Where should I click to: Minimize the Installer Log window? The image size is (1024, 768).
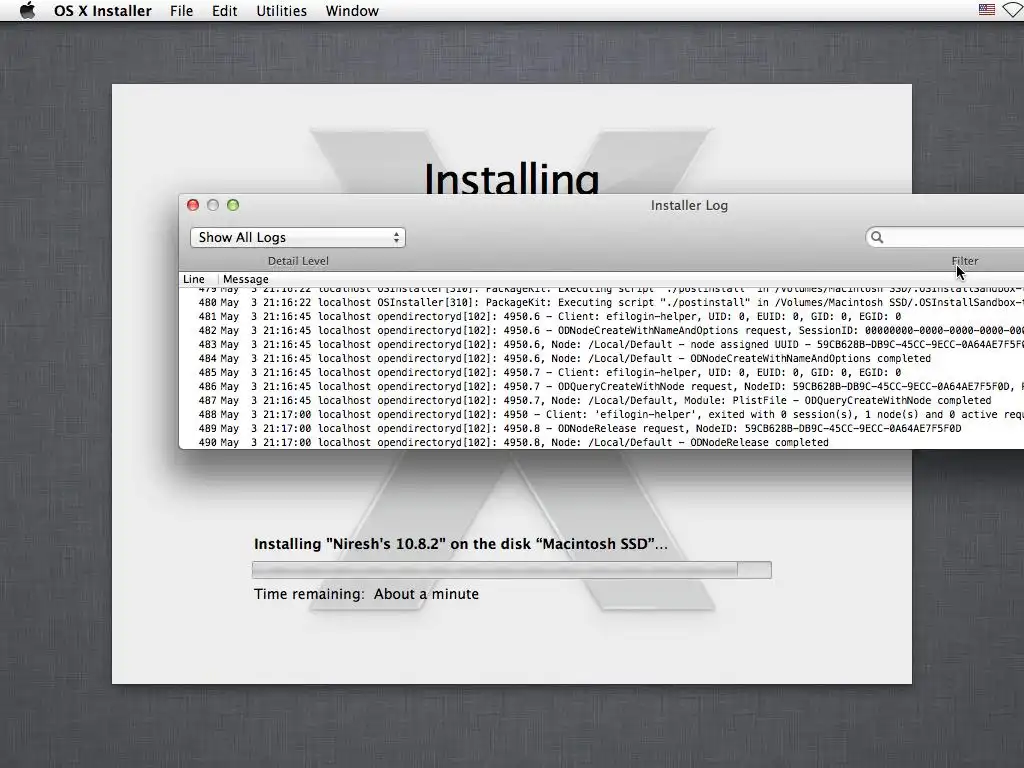pos(213,205)
